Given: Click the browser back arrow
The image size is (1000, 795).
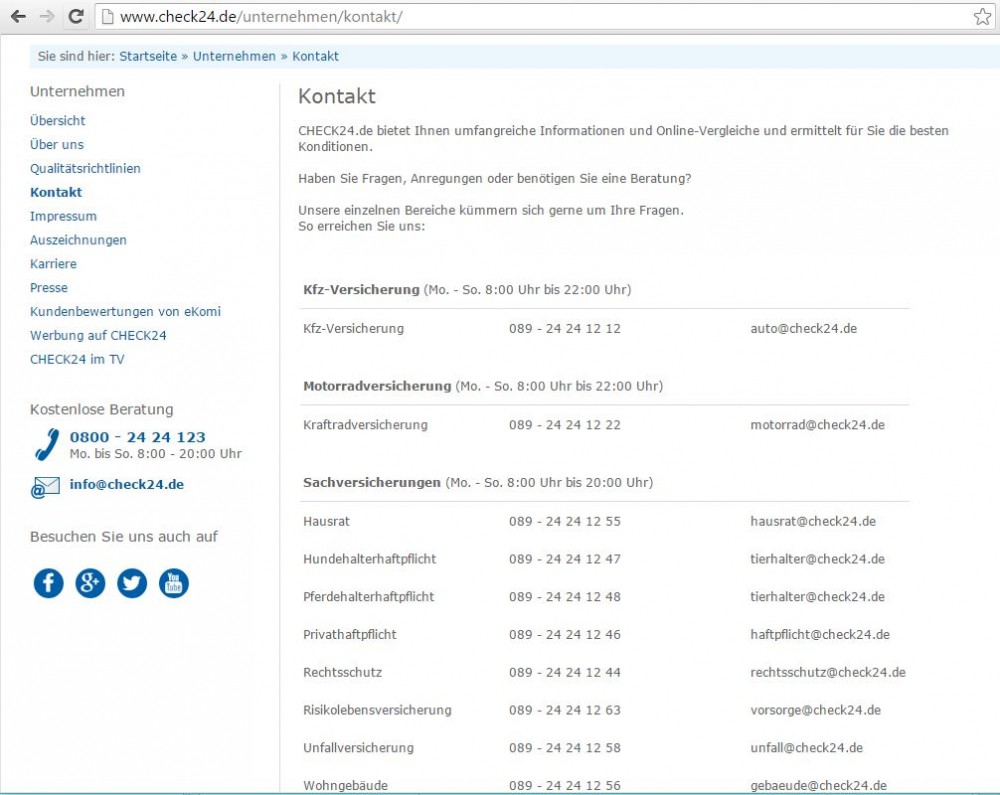Looking at the screenshot, I should (x=18, y=17).
